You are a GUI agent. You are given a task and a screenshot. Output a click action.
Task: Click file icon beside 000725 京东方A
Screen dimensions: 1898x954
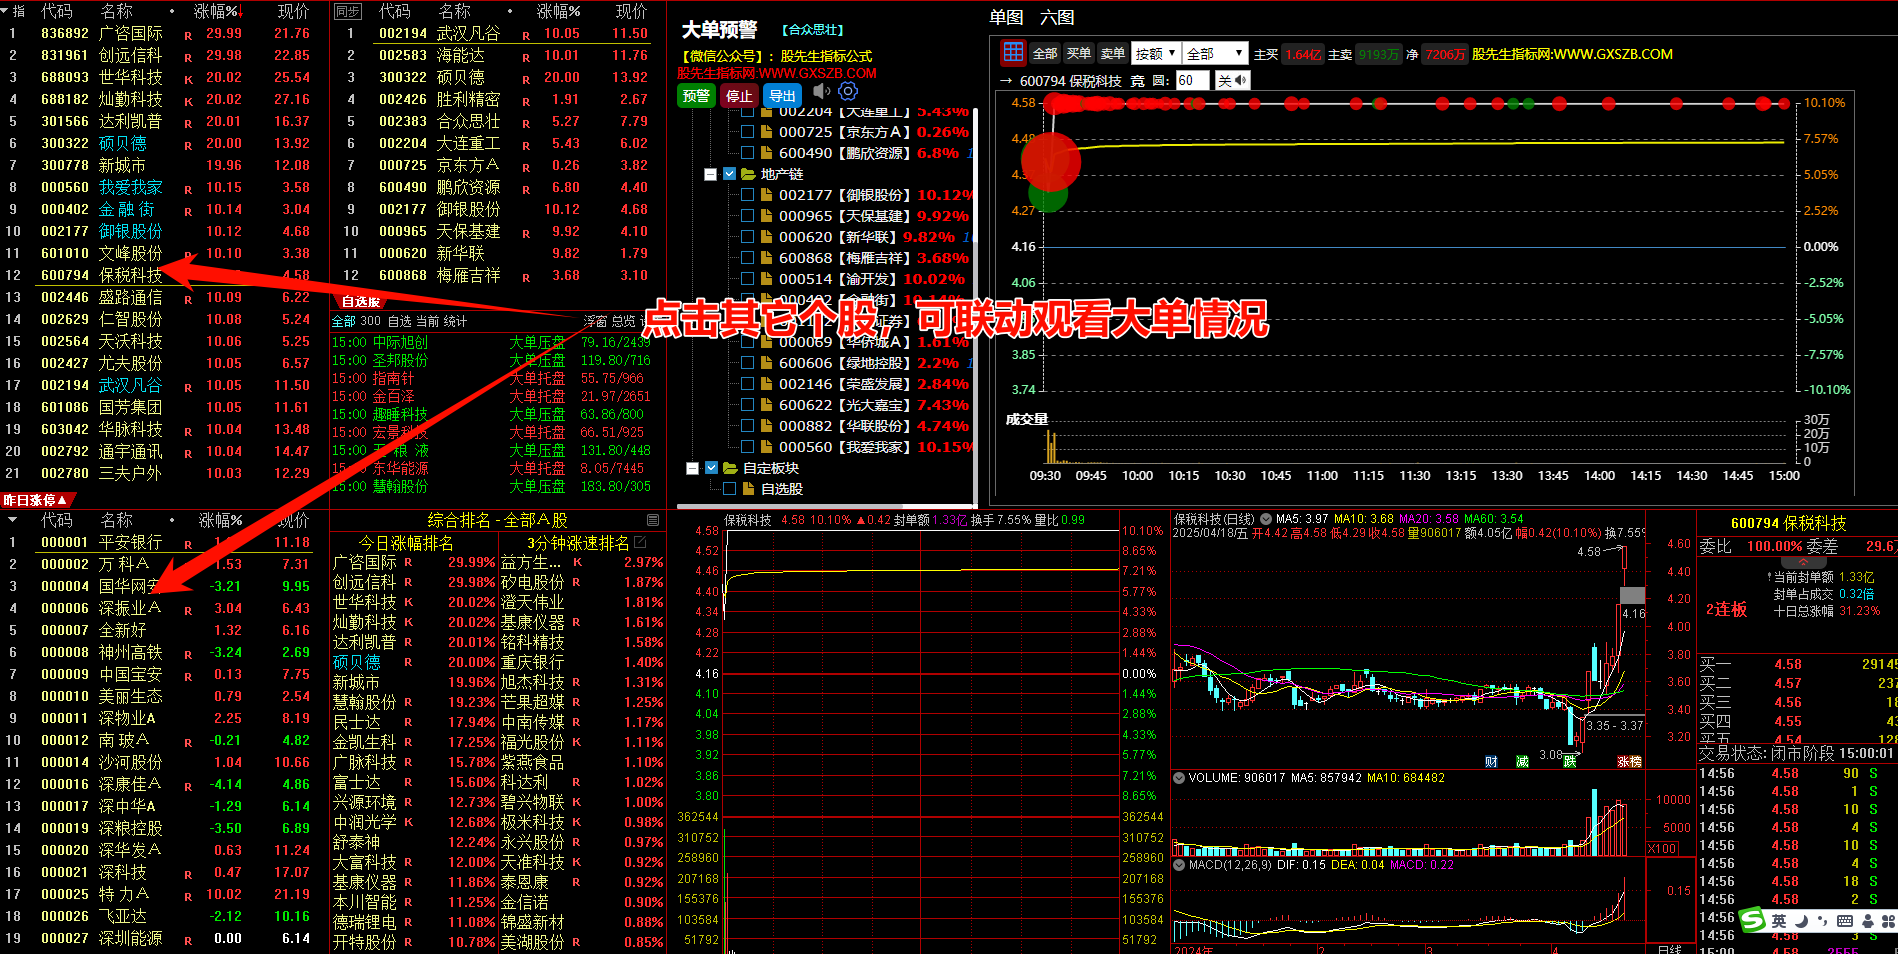point(766,132)
